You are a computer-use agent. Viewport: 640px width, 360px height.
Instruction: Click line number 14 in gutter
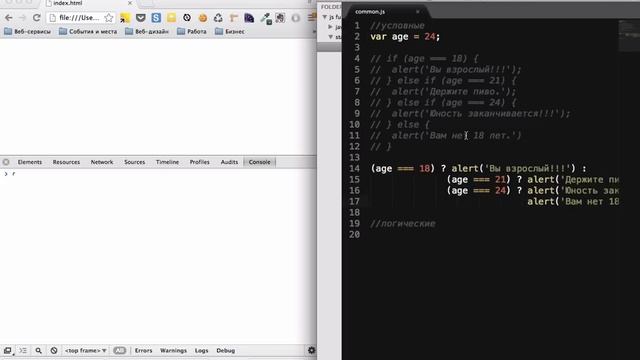tap(354, 169)
